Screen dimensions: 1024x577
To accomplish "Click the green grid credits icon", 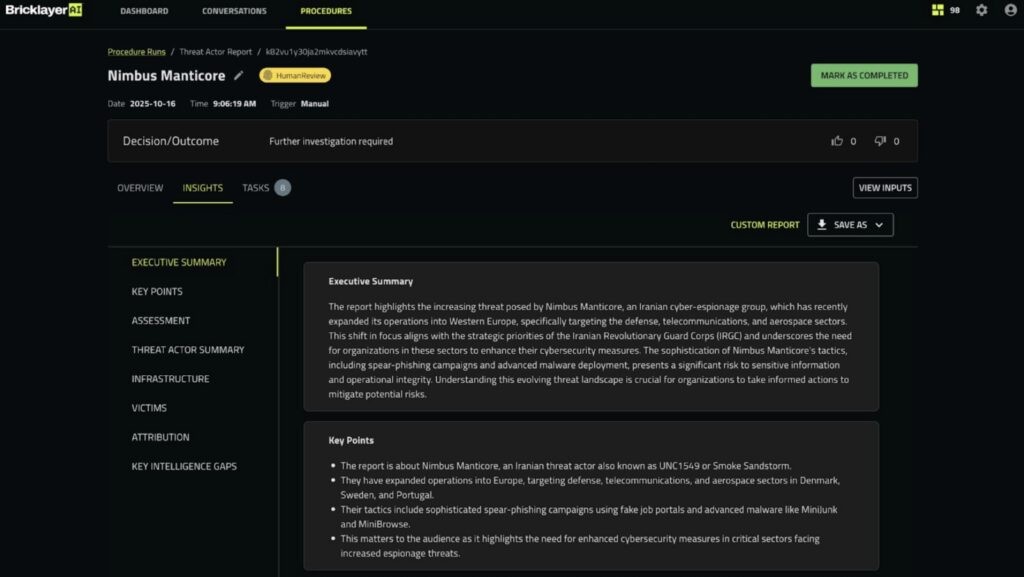I will 937,11.
